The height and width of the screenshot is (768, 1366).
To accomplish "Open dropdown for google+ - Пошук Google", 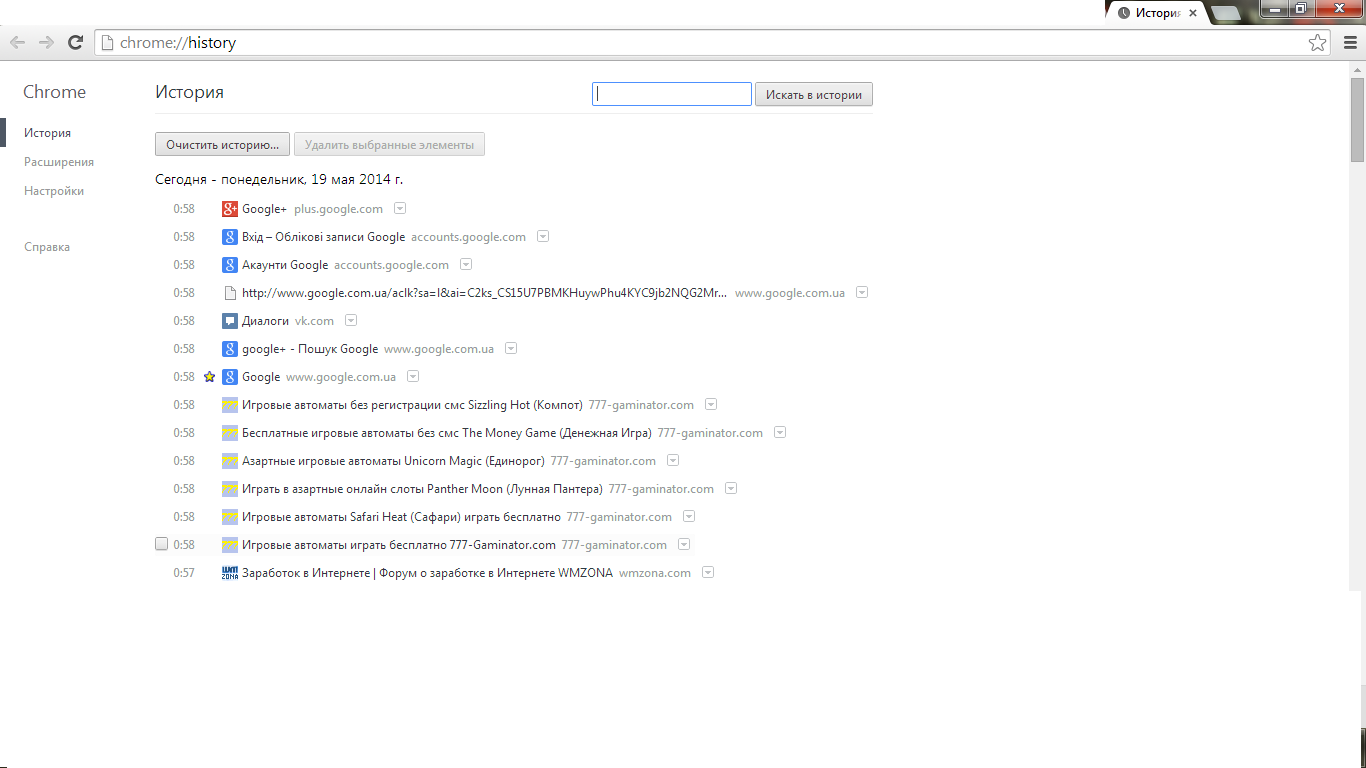I will (511, 349).
